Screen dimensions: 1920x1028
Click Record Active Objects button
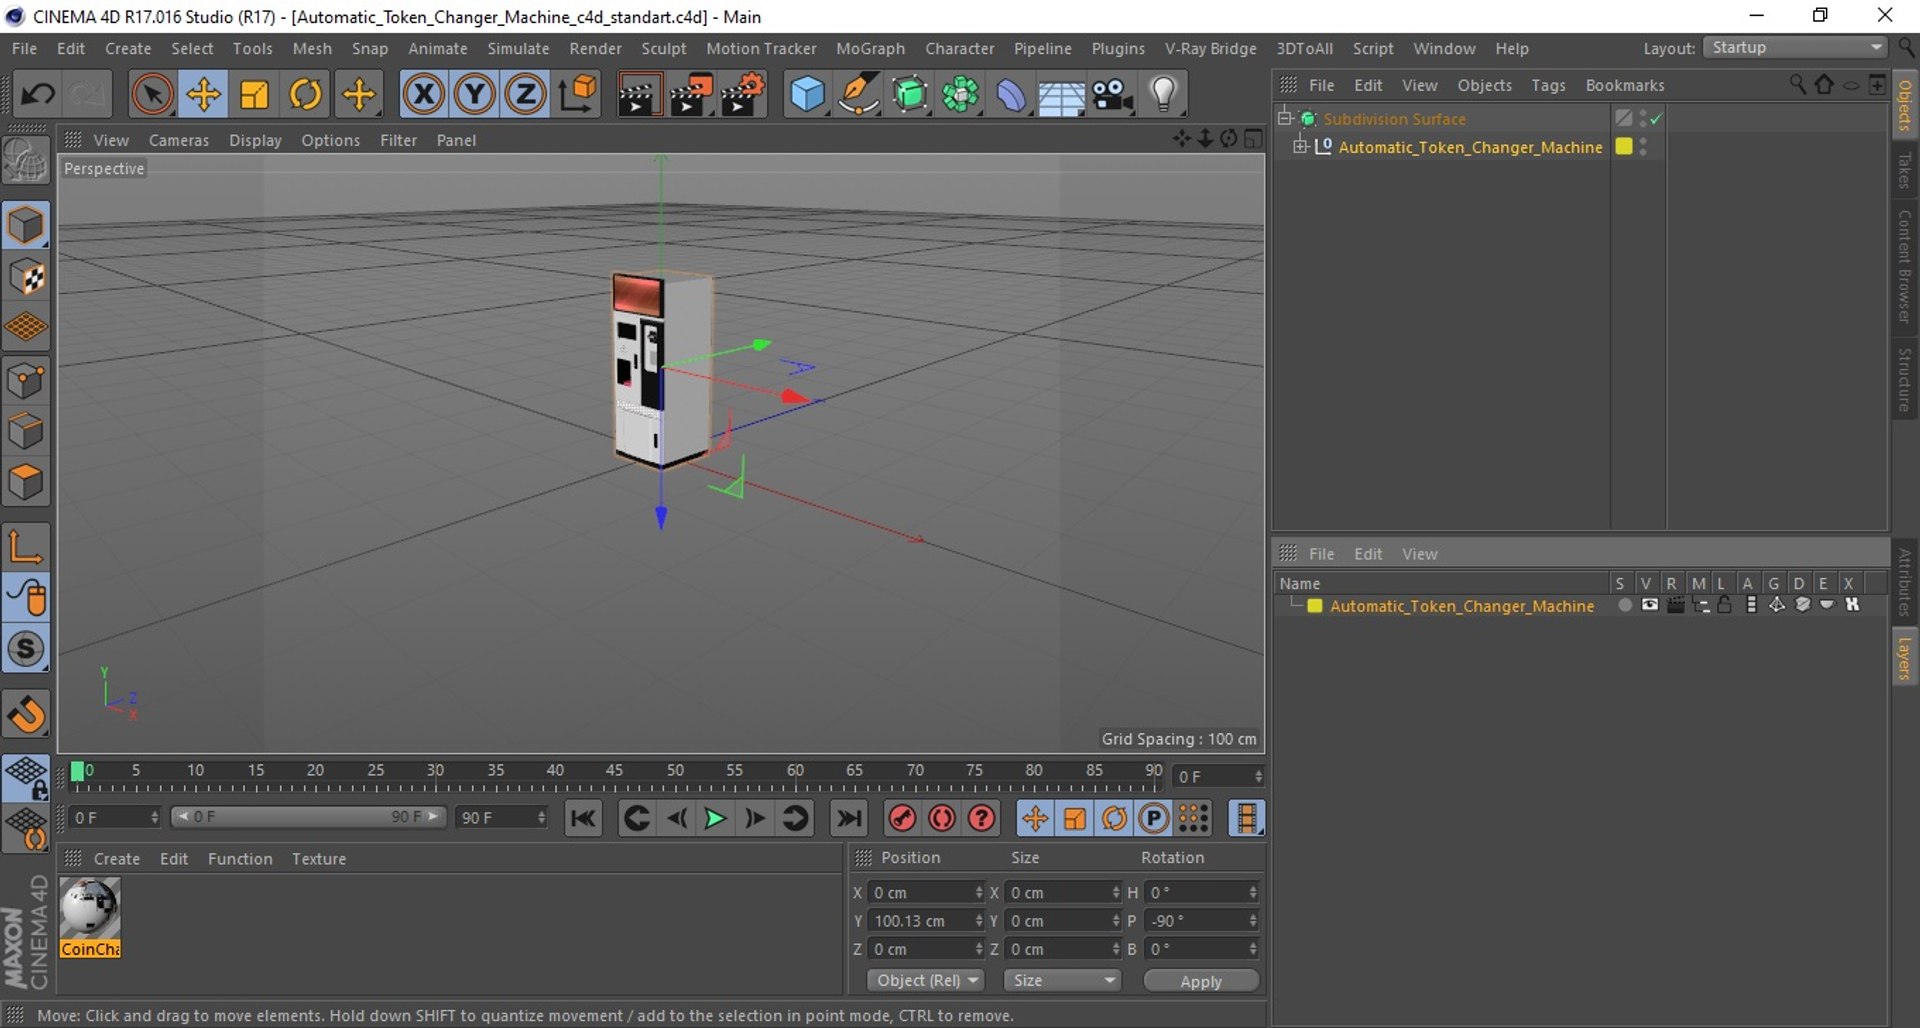point(902,819)
